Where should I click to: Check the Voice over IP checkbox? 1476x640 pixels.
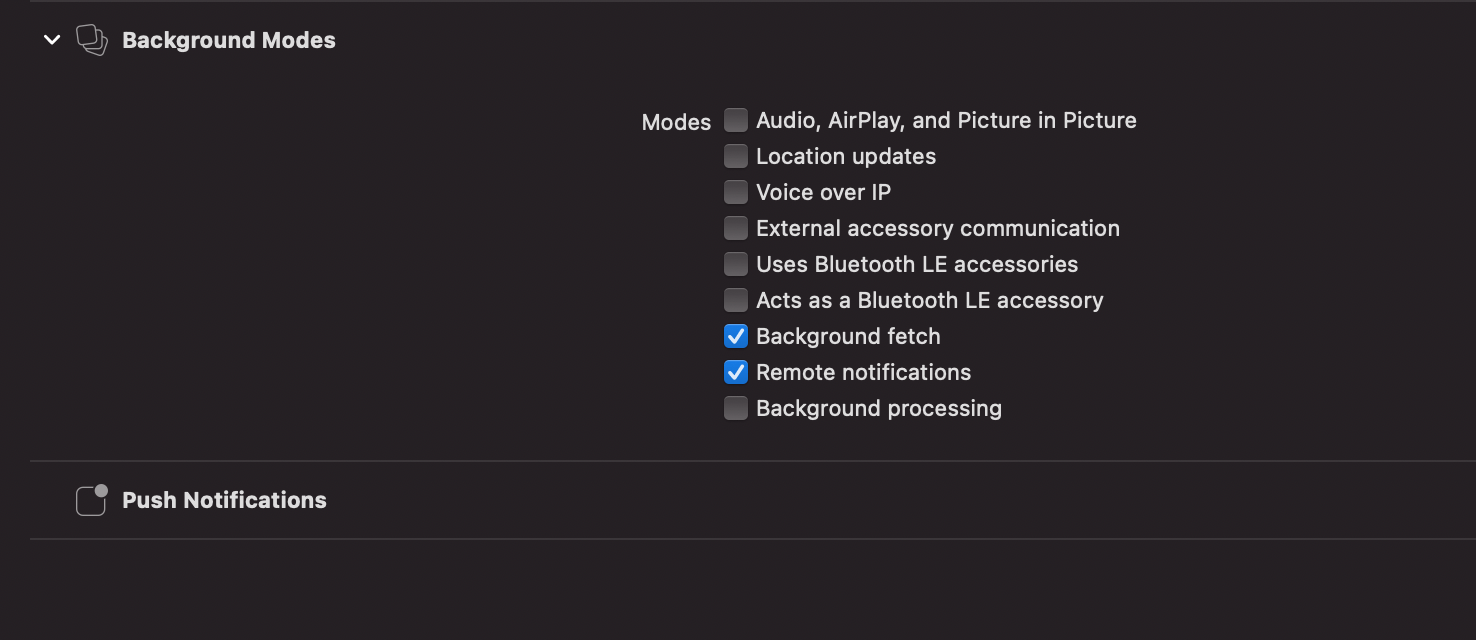(x=736, y=192)
